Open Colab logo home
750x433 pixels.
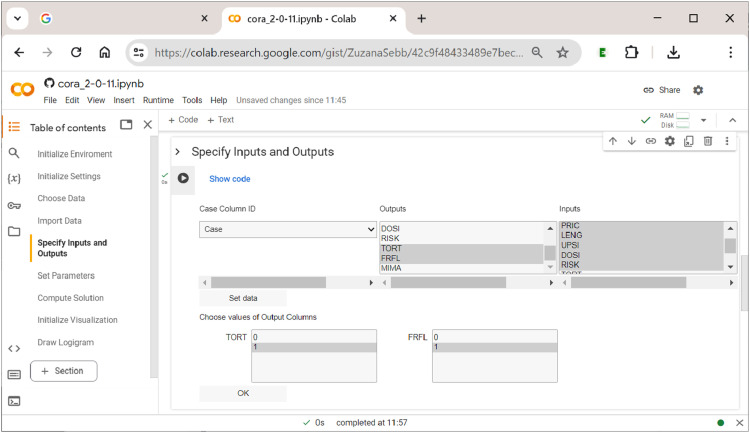click(x=22, y=89)
